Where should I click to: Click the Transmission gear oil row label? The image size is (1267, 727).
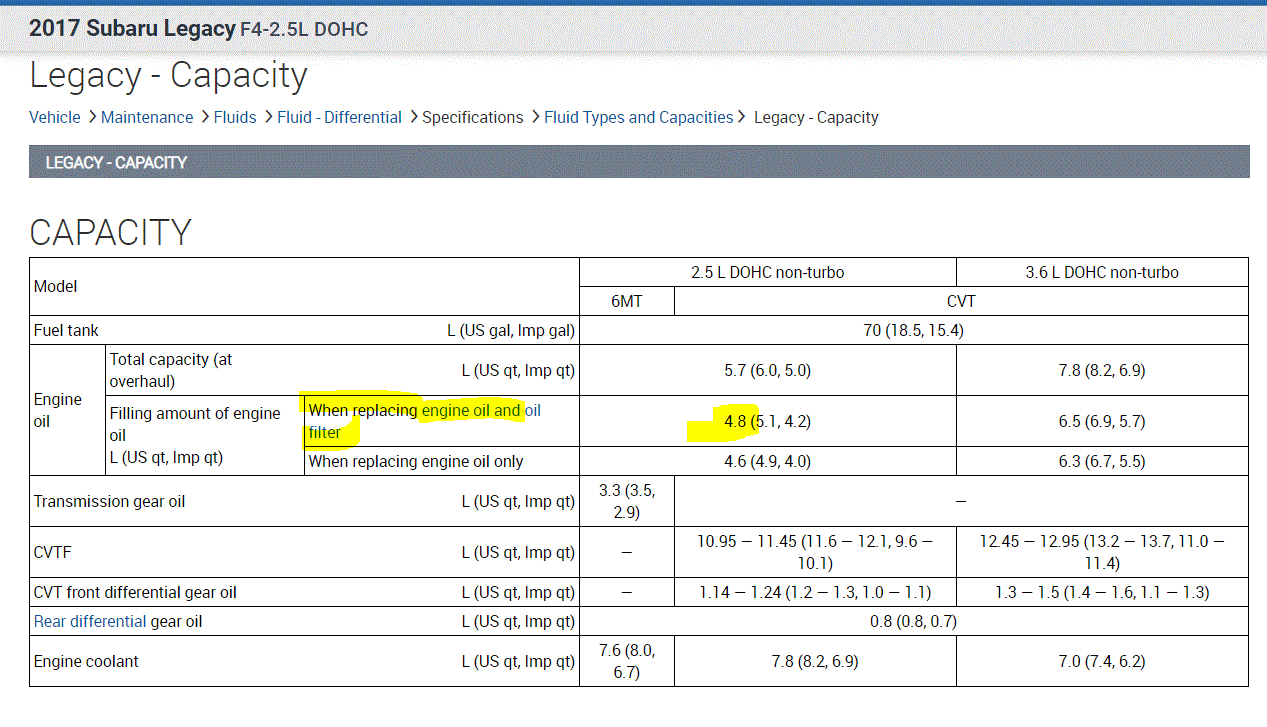click(x=109, y=501)
